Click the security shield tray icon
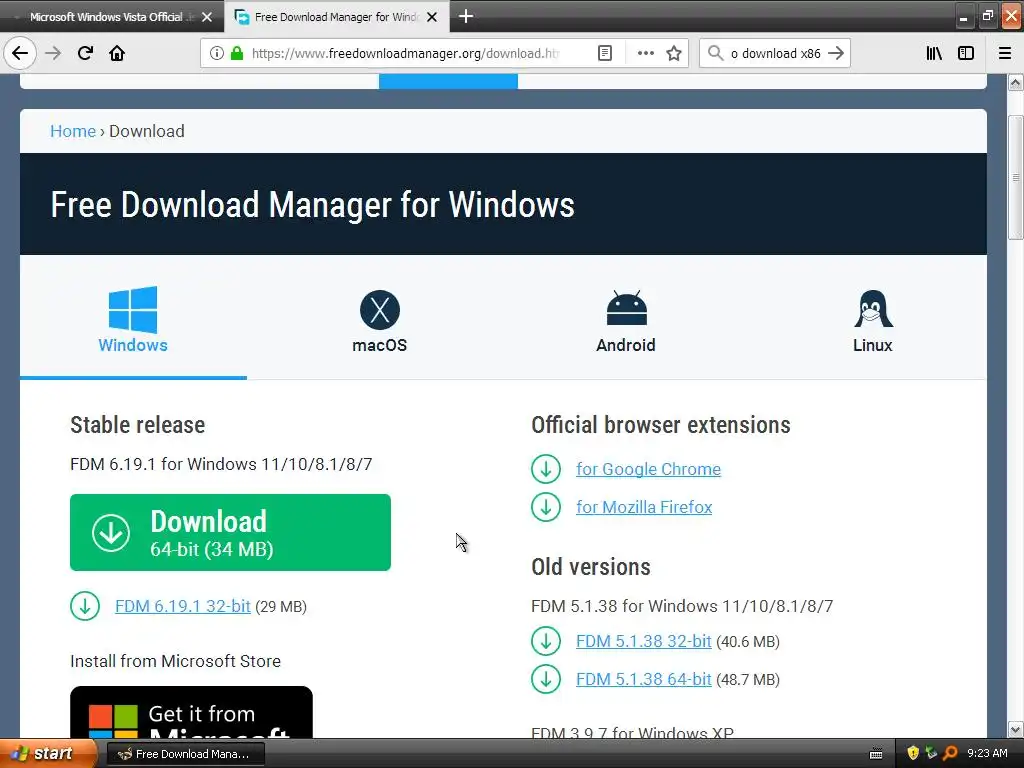1024x768 pixels. (913, 754)
